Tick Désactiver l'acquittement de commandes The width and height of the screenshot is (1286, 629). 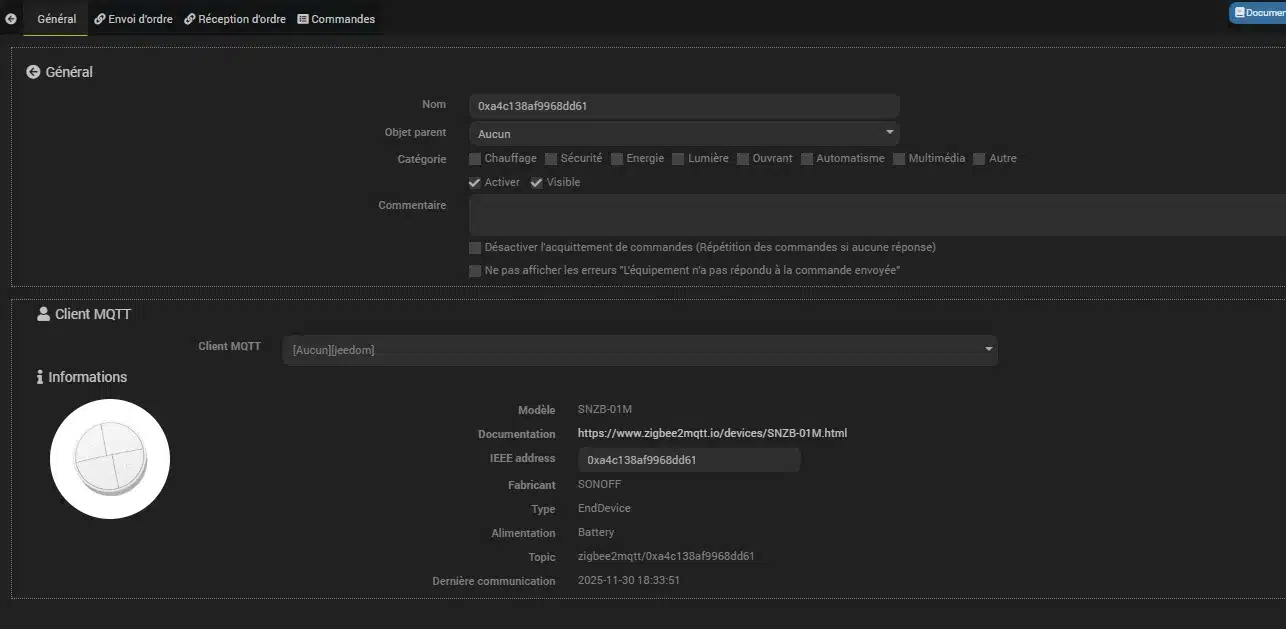click(x=475, y=247)
